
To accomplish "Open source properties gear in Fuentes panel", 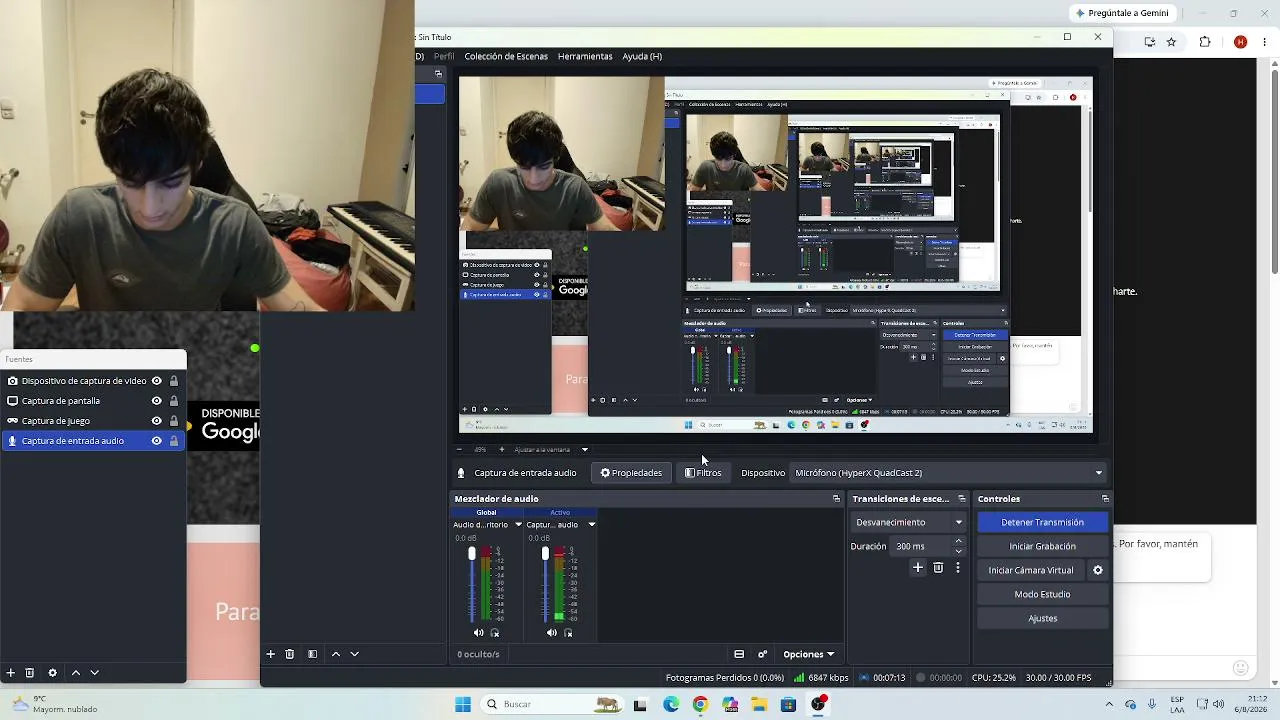I will pos(52,673).
